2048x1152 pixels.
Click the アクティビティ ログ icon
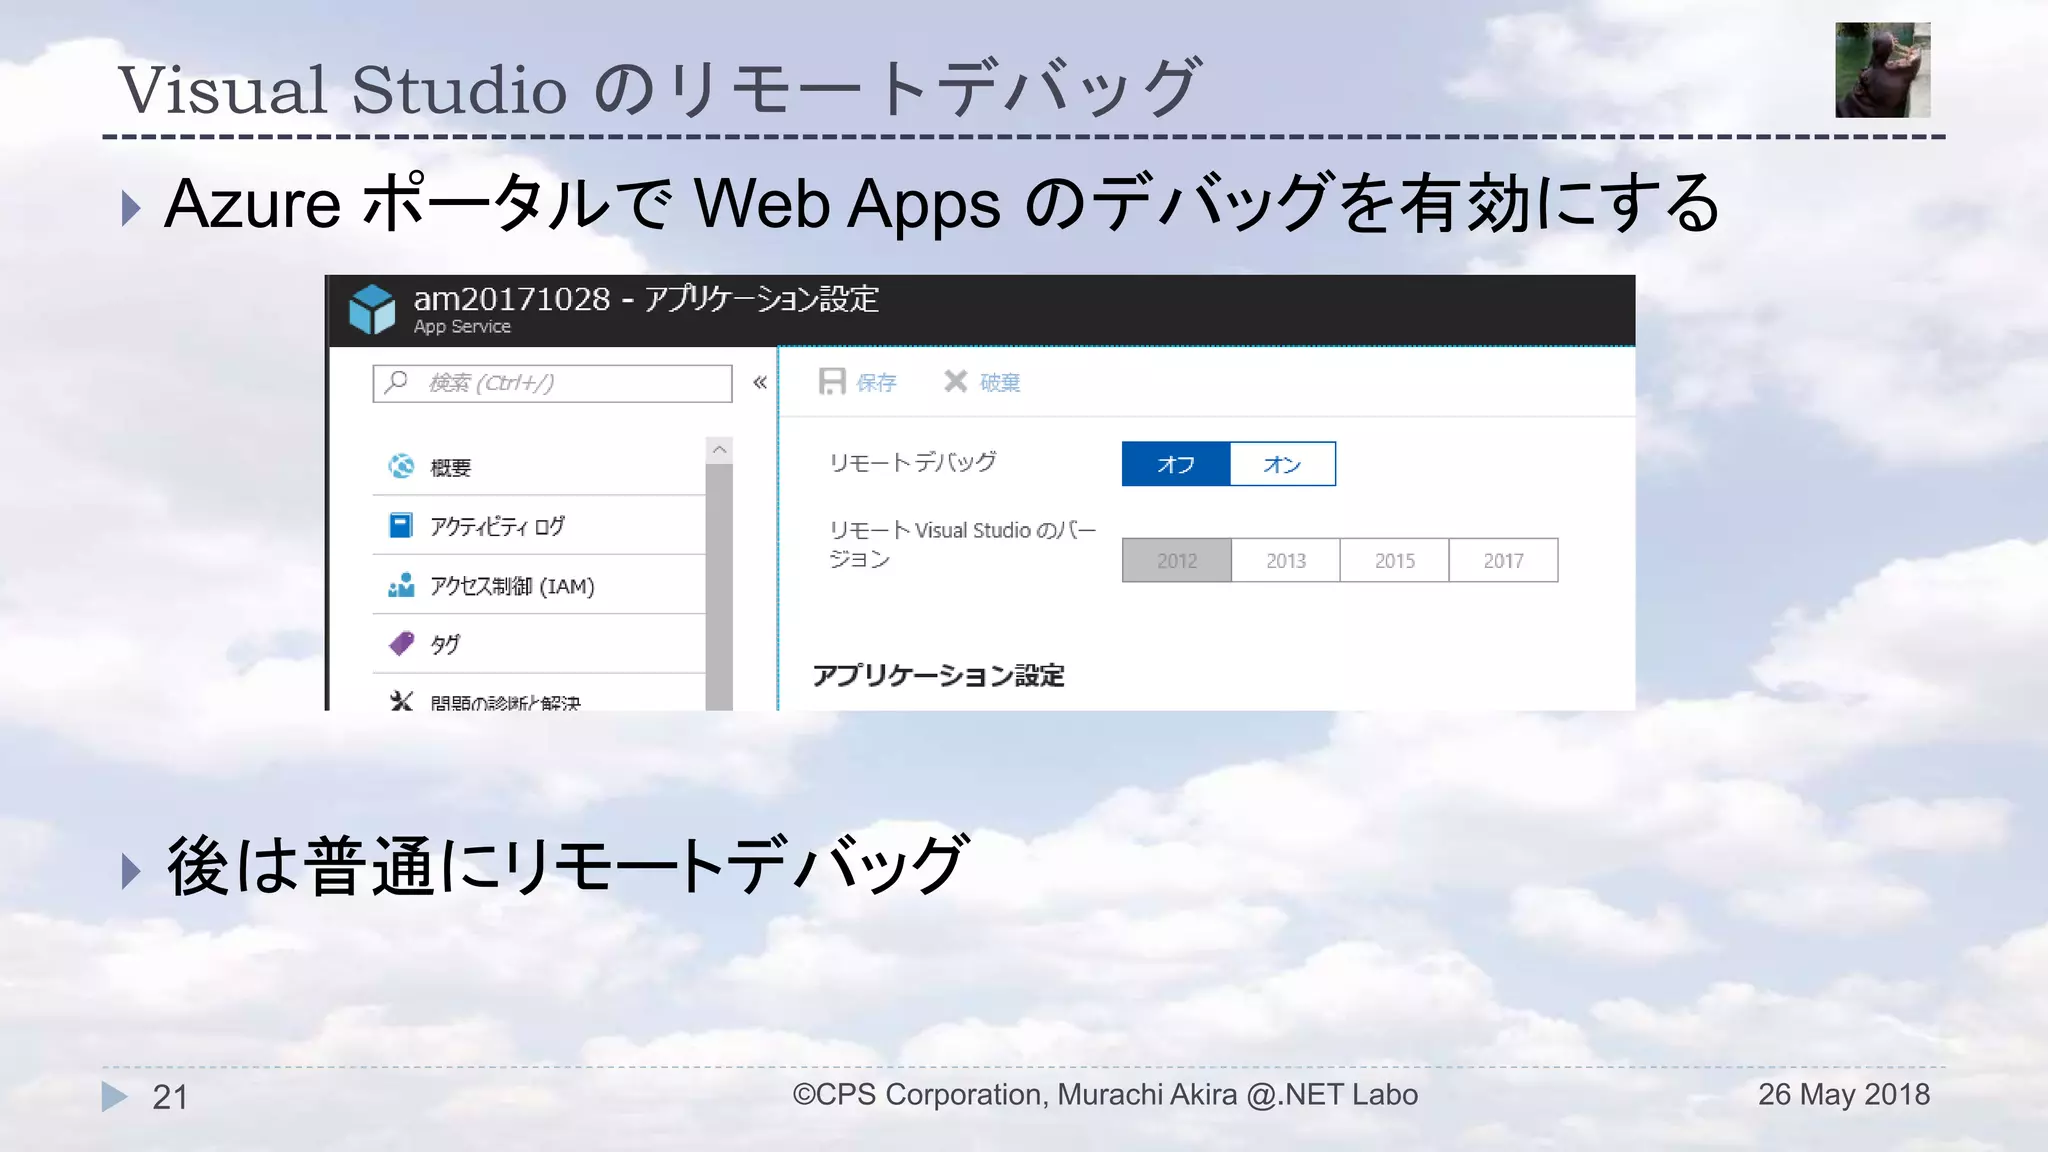pos(401,525)
